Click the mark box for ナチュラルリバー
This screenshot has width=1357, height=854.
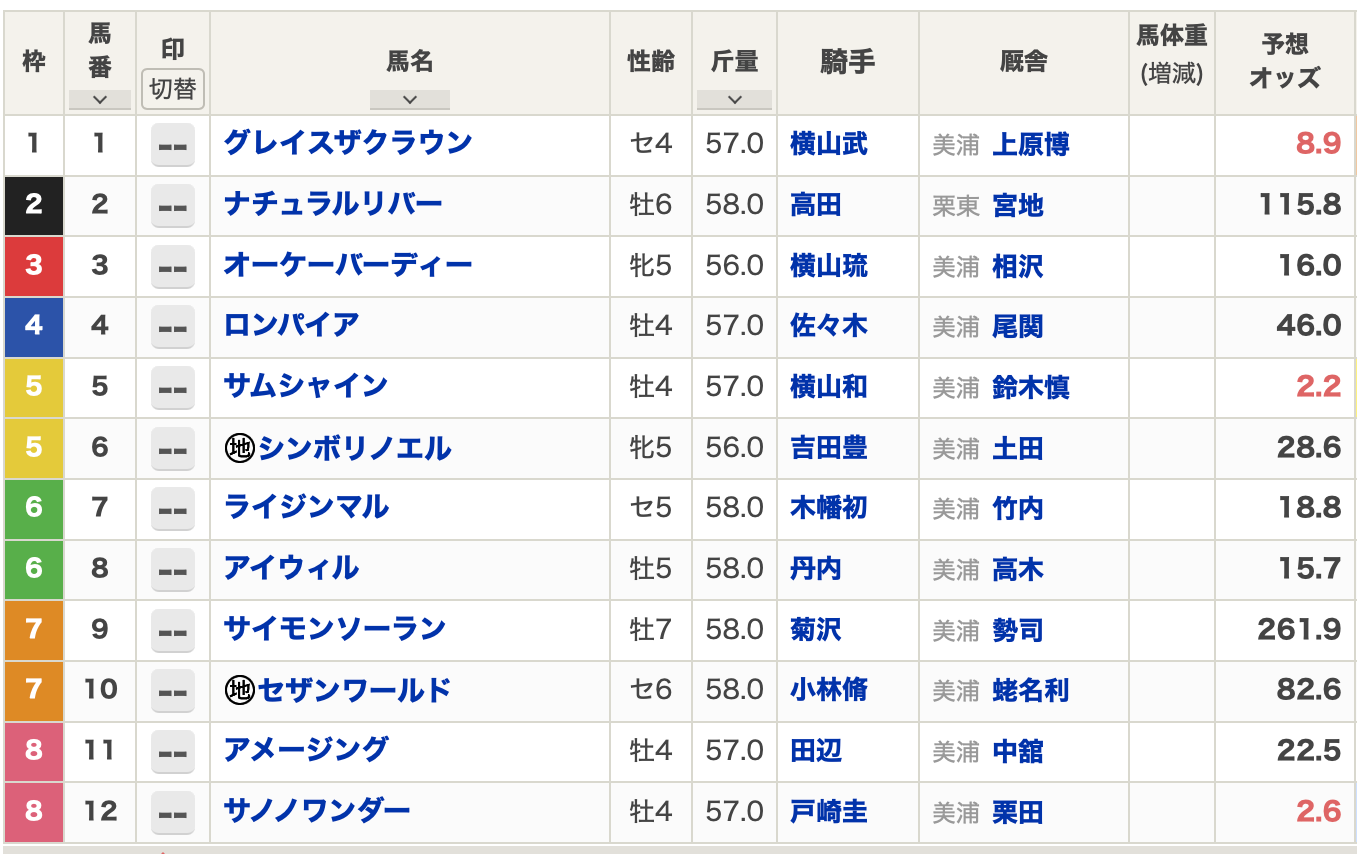pyautogui.click(x=173, y=206)
